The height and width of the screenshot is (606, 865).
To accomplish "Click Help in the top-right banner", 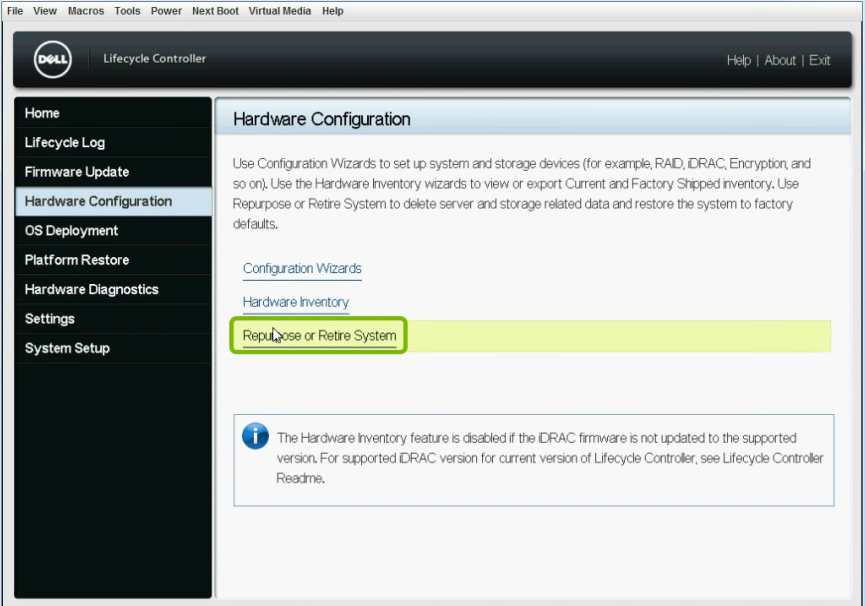I will click(738, 60).
